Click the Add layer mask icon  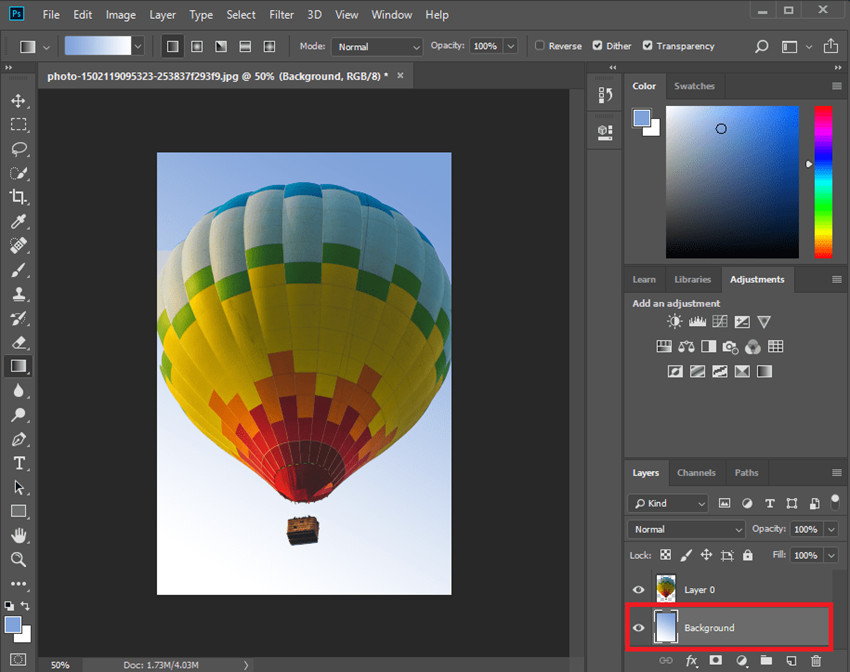(716, 661)
